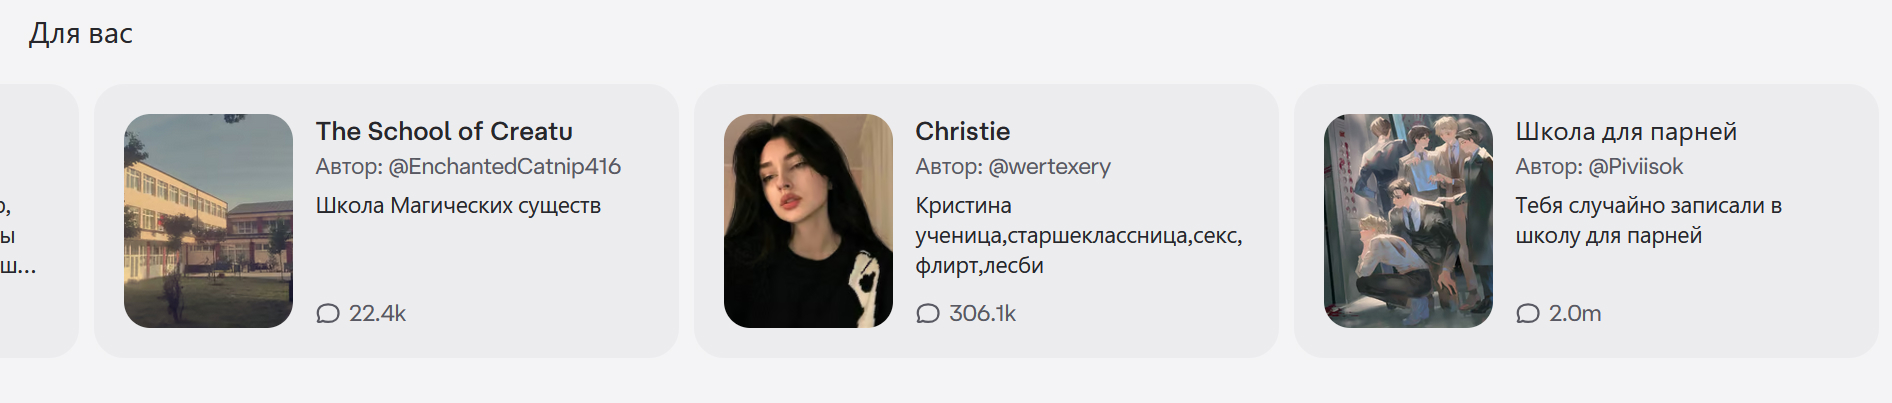Screen dimensions: 1892x403
Task: Open the Школа для парней title
Action: pyautogui.click(x=1626, y=131)
